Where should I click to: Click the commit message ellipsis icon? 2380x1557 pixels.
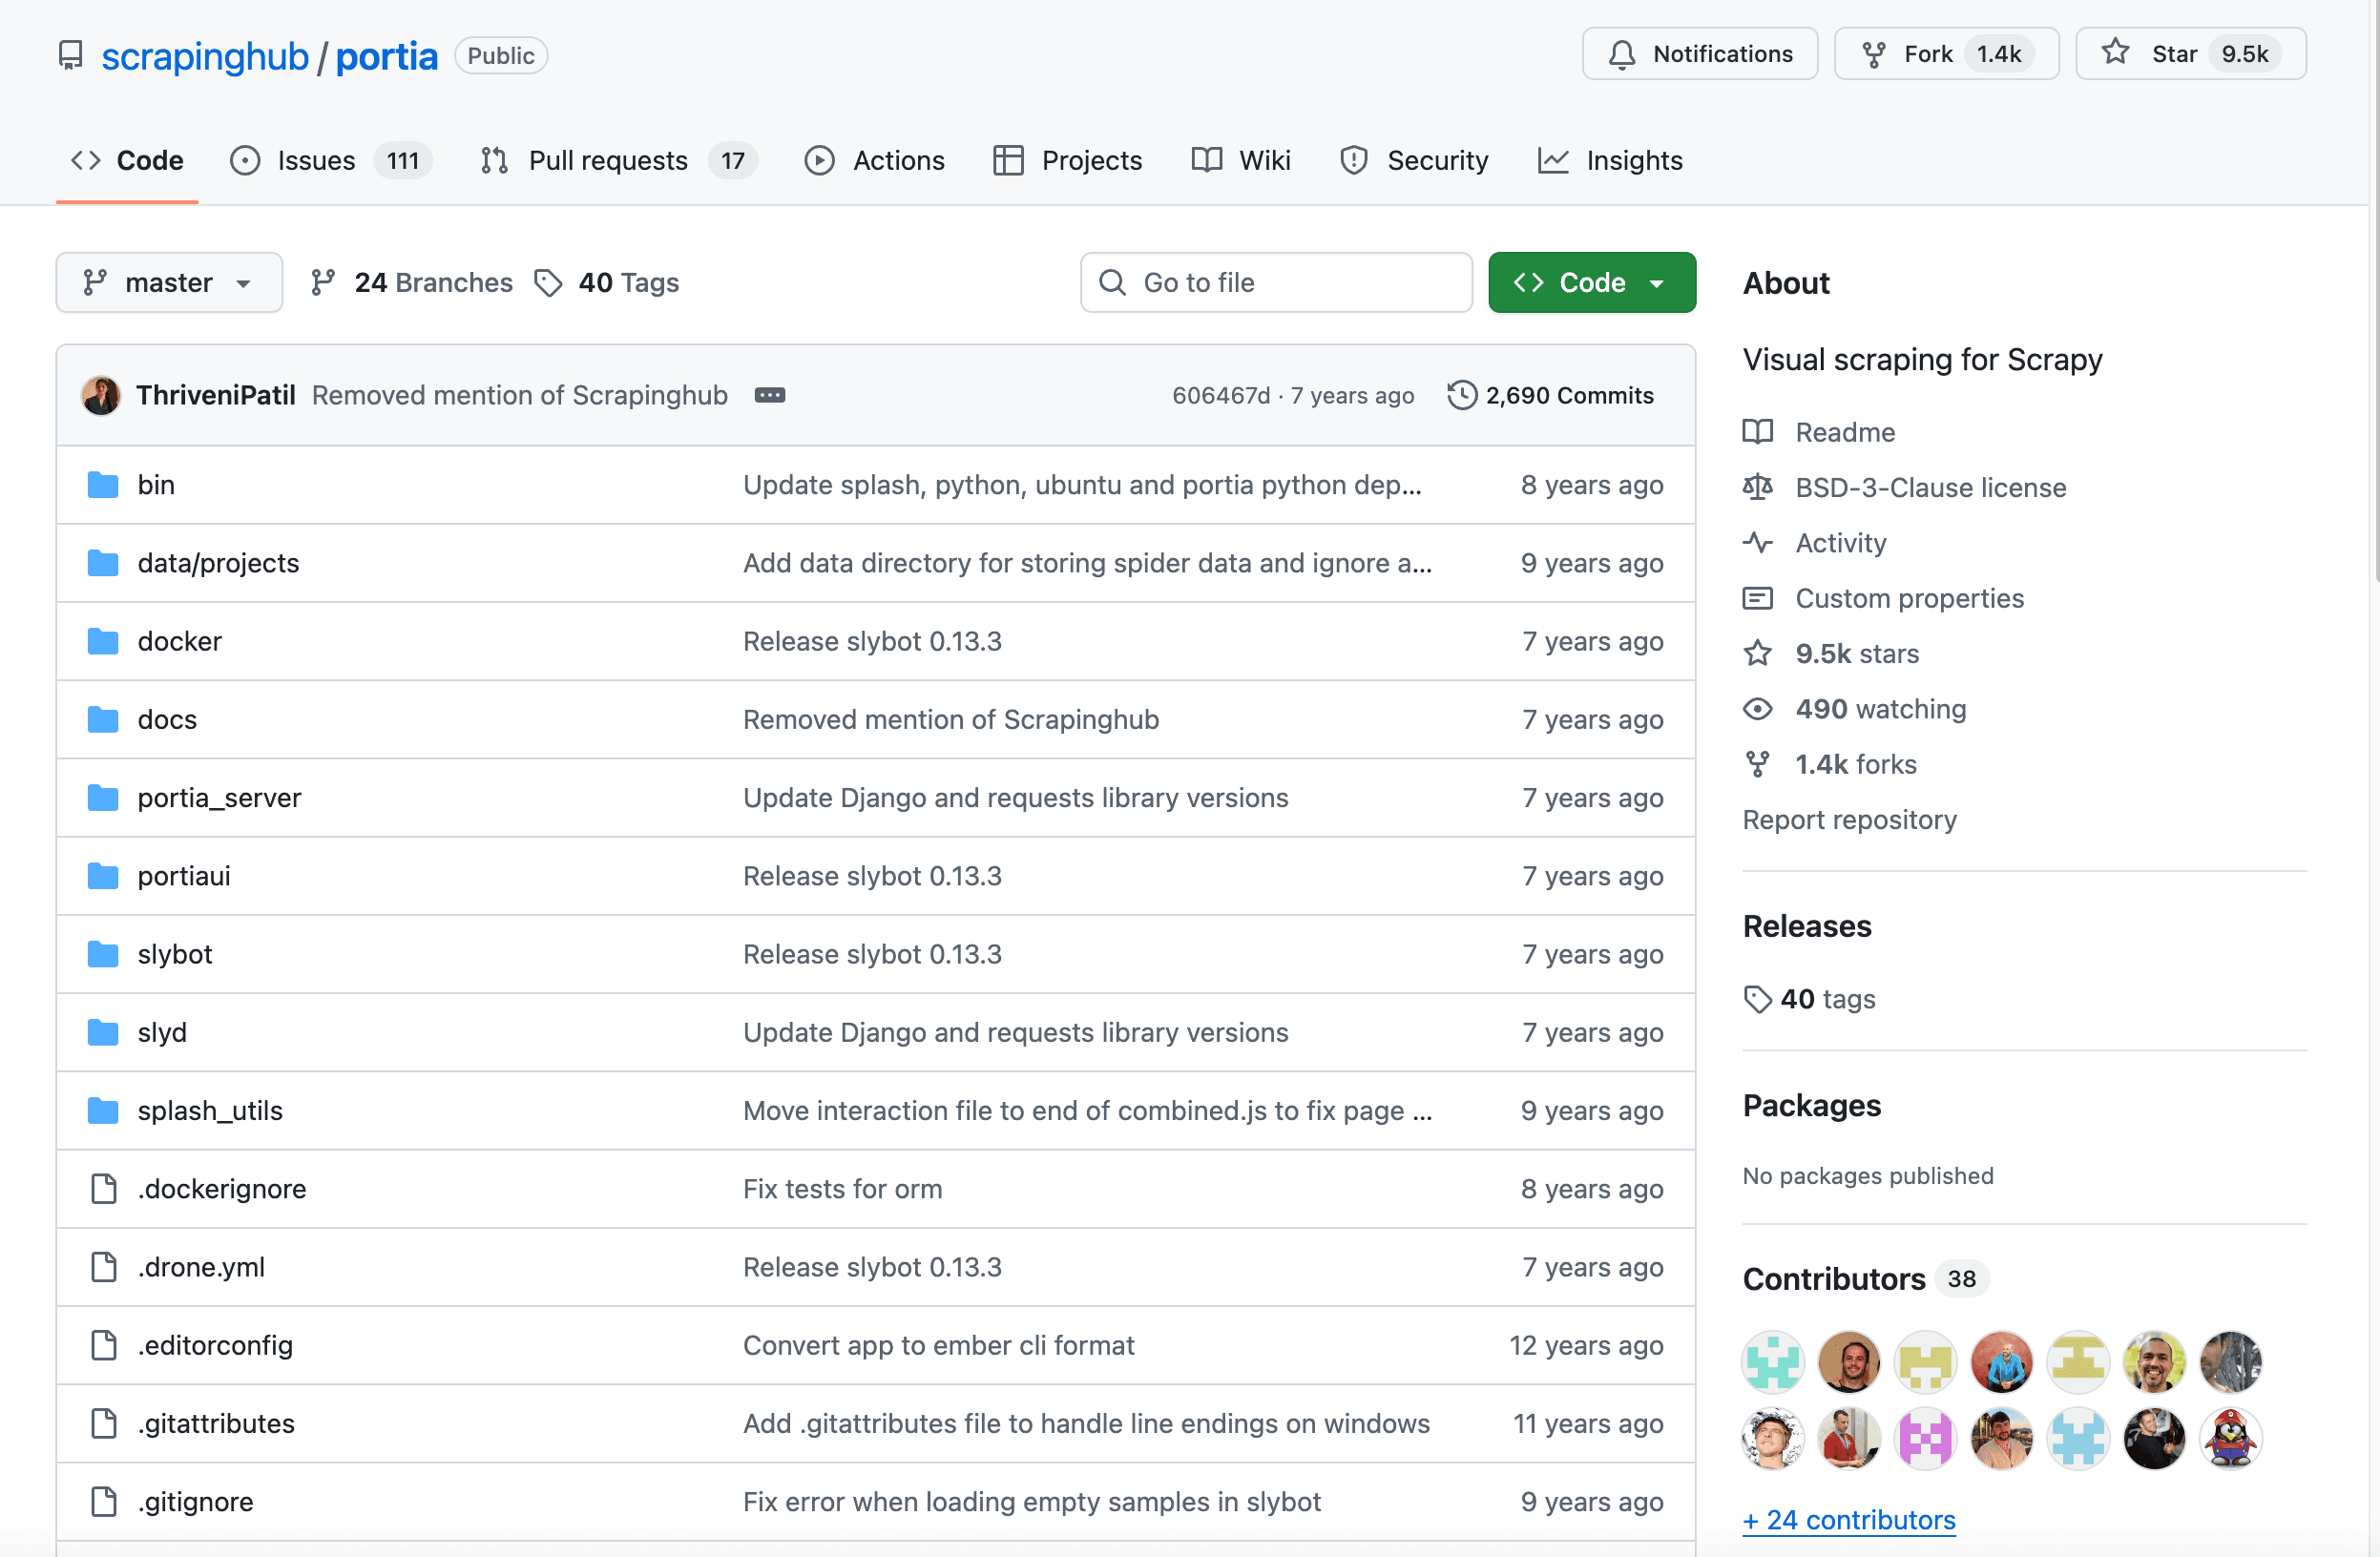tap(770, 395)
